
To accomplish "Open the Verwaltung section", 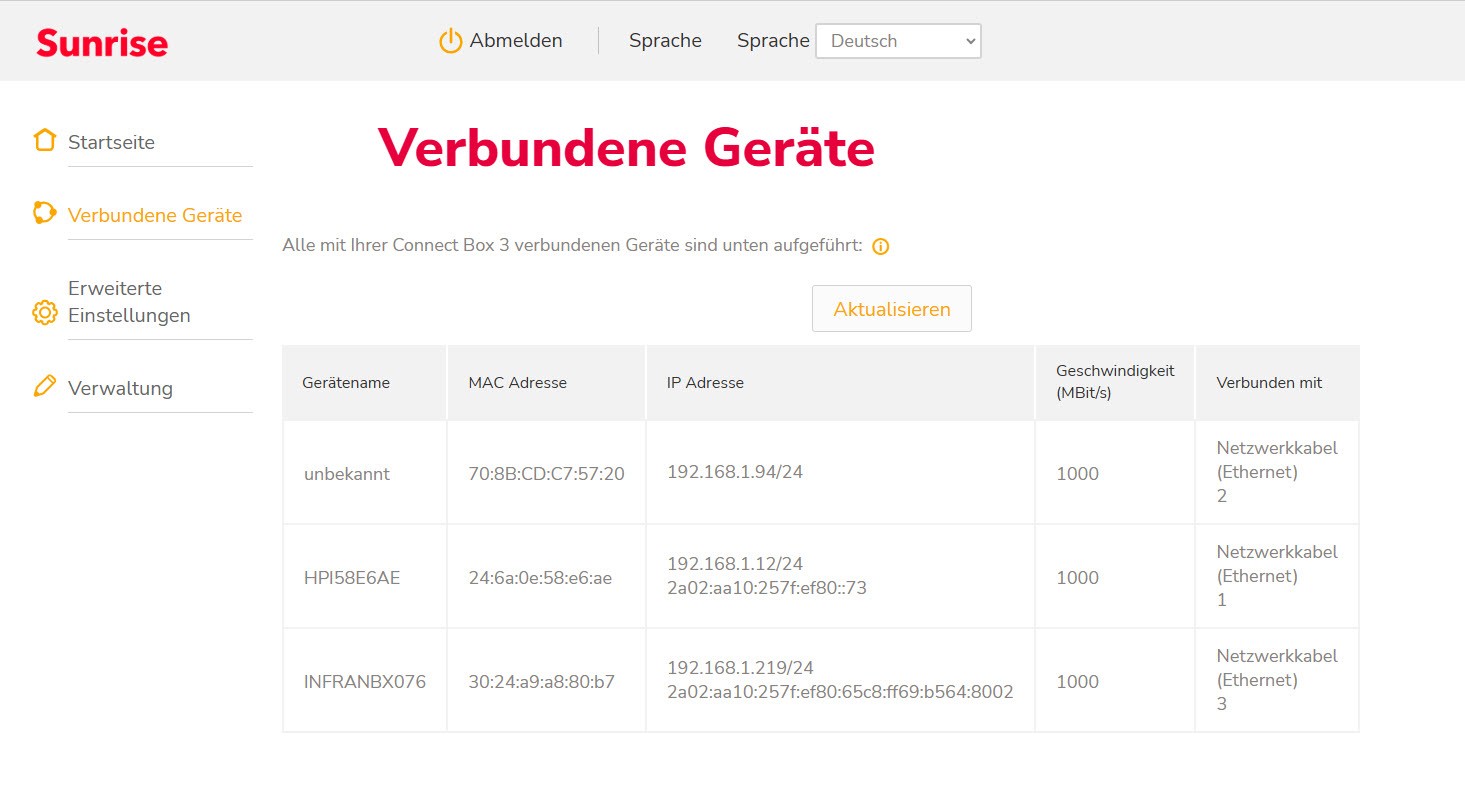I will [120, 388].
